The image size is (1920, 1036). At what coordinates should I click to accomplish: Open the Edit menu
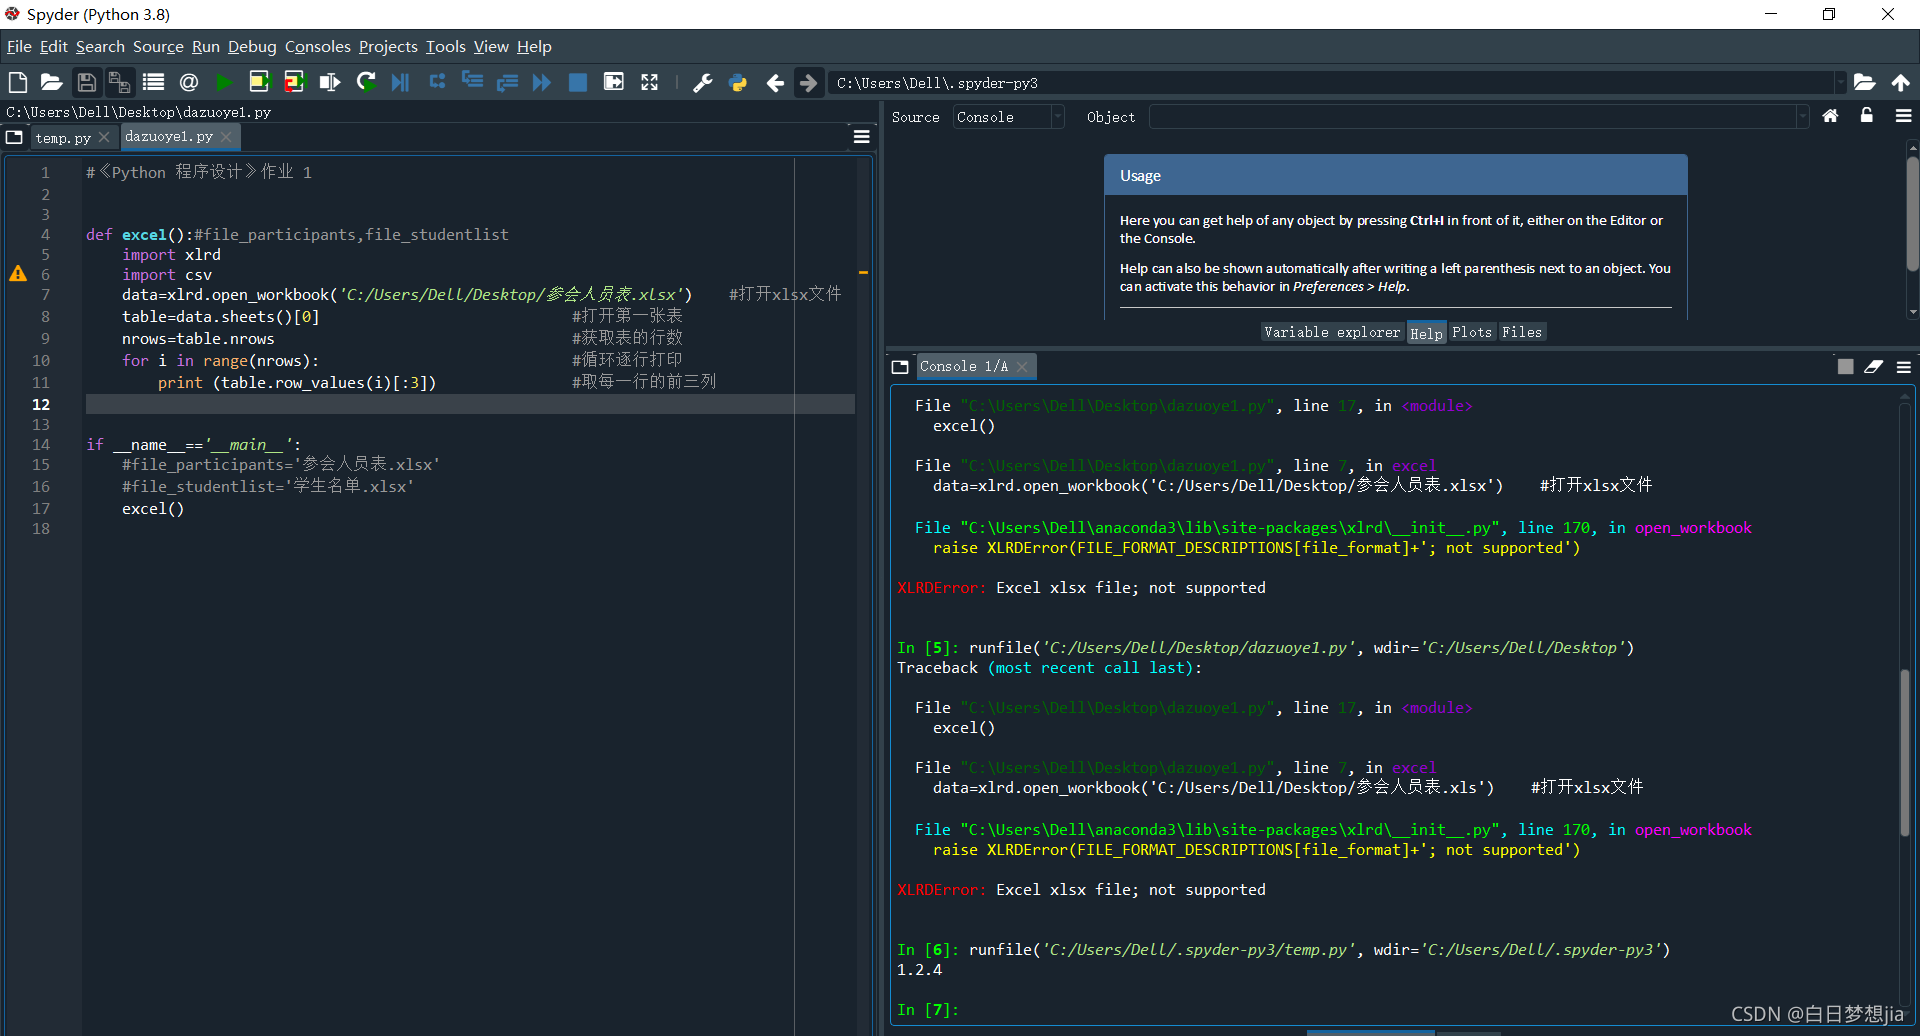(54, 46)
